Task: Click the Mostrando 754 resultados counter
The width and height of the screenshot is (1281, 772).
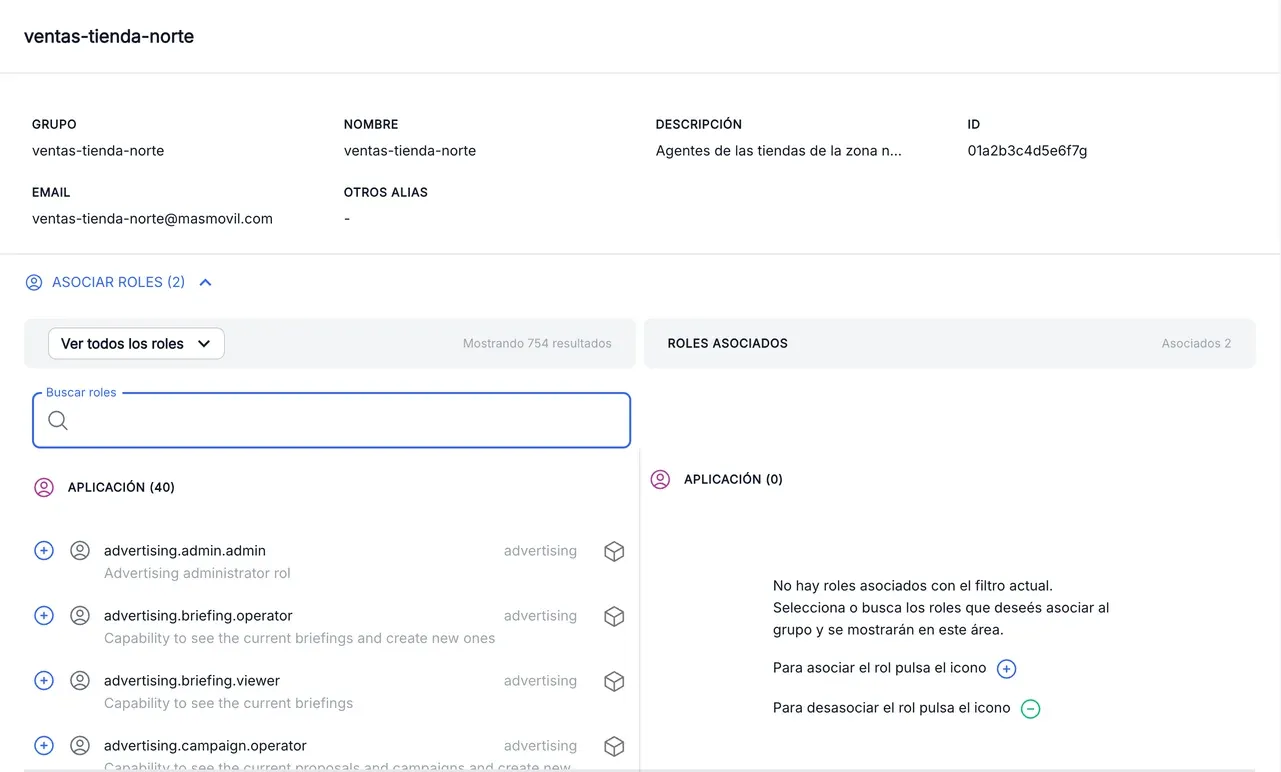Action: 537,344
